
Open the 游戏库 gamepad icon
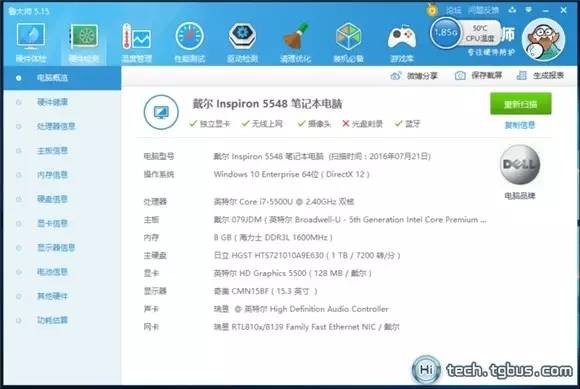402,42
